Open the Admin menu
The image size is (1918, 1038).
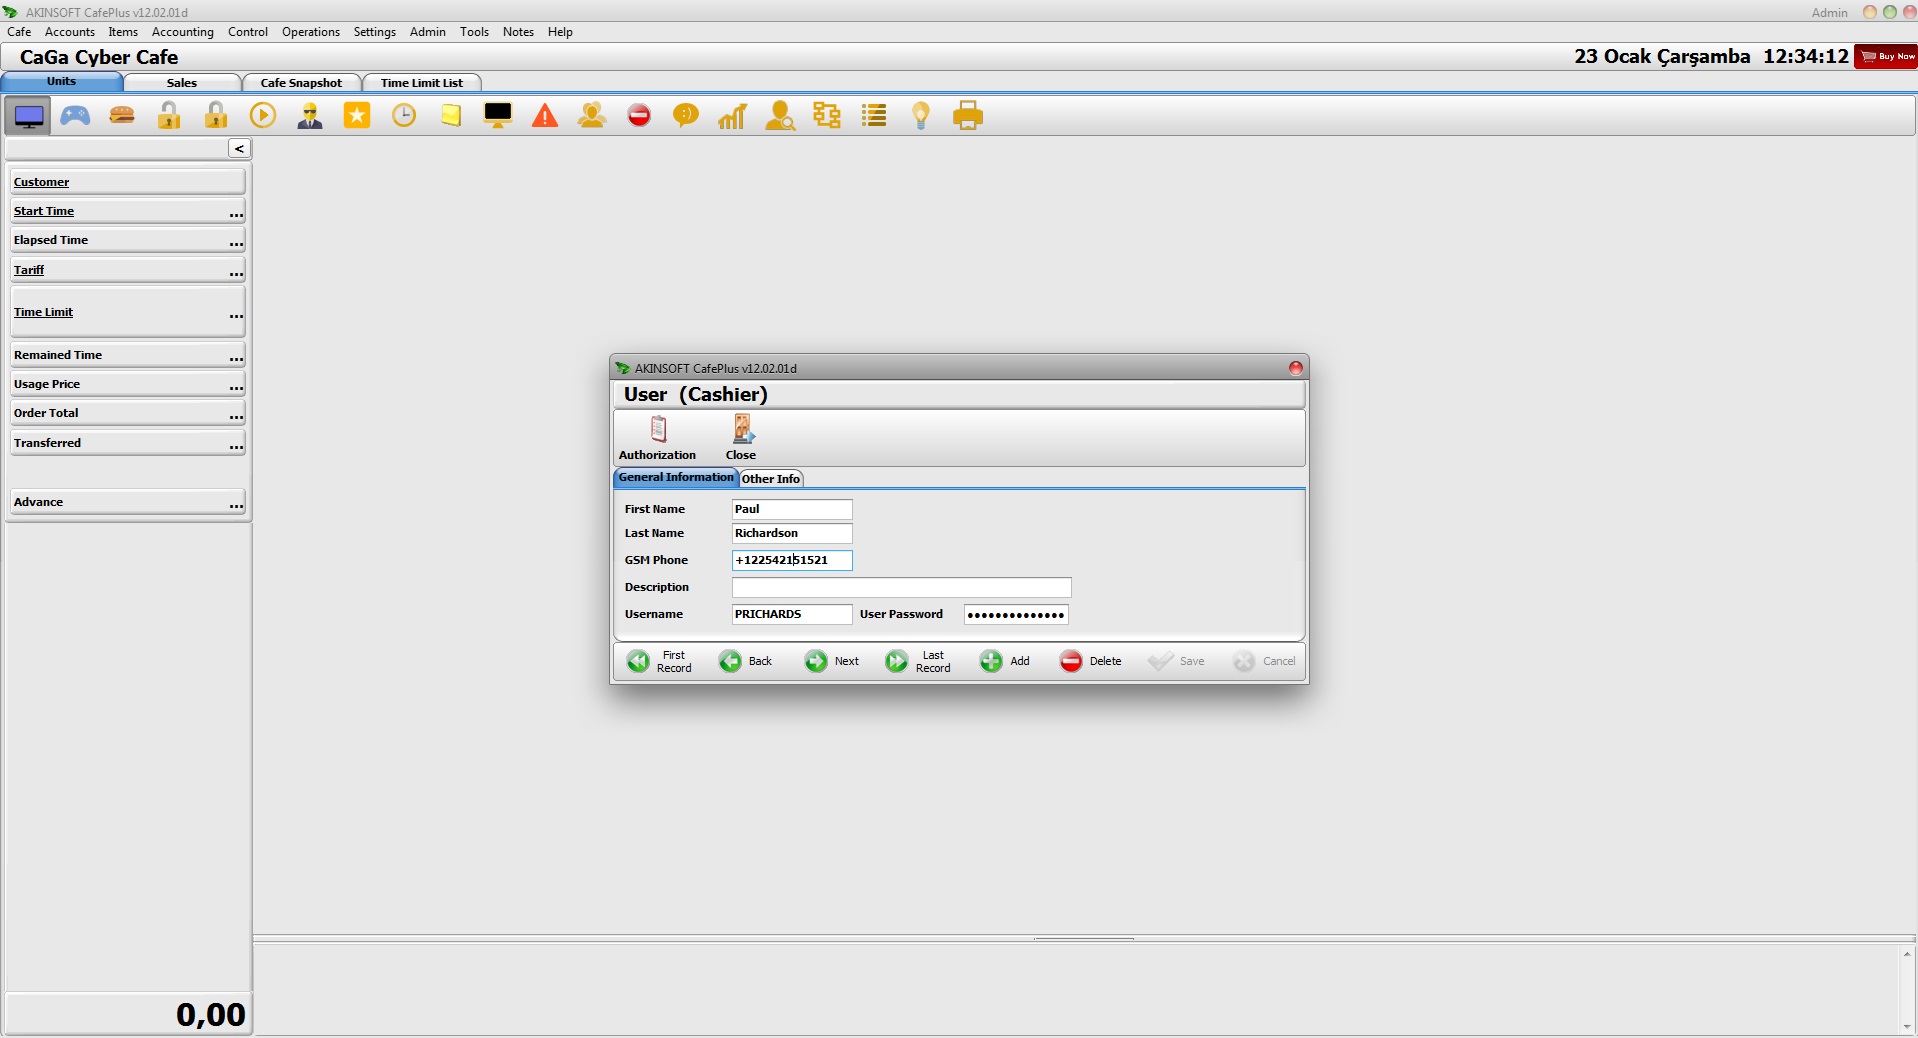pyautogui.click(x=427, y=31)
